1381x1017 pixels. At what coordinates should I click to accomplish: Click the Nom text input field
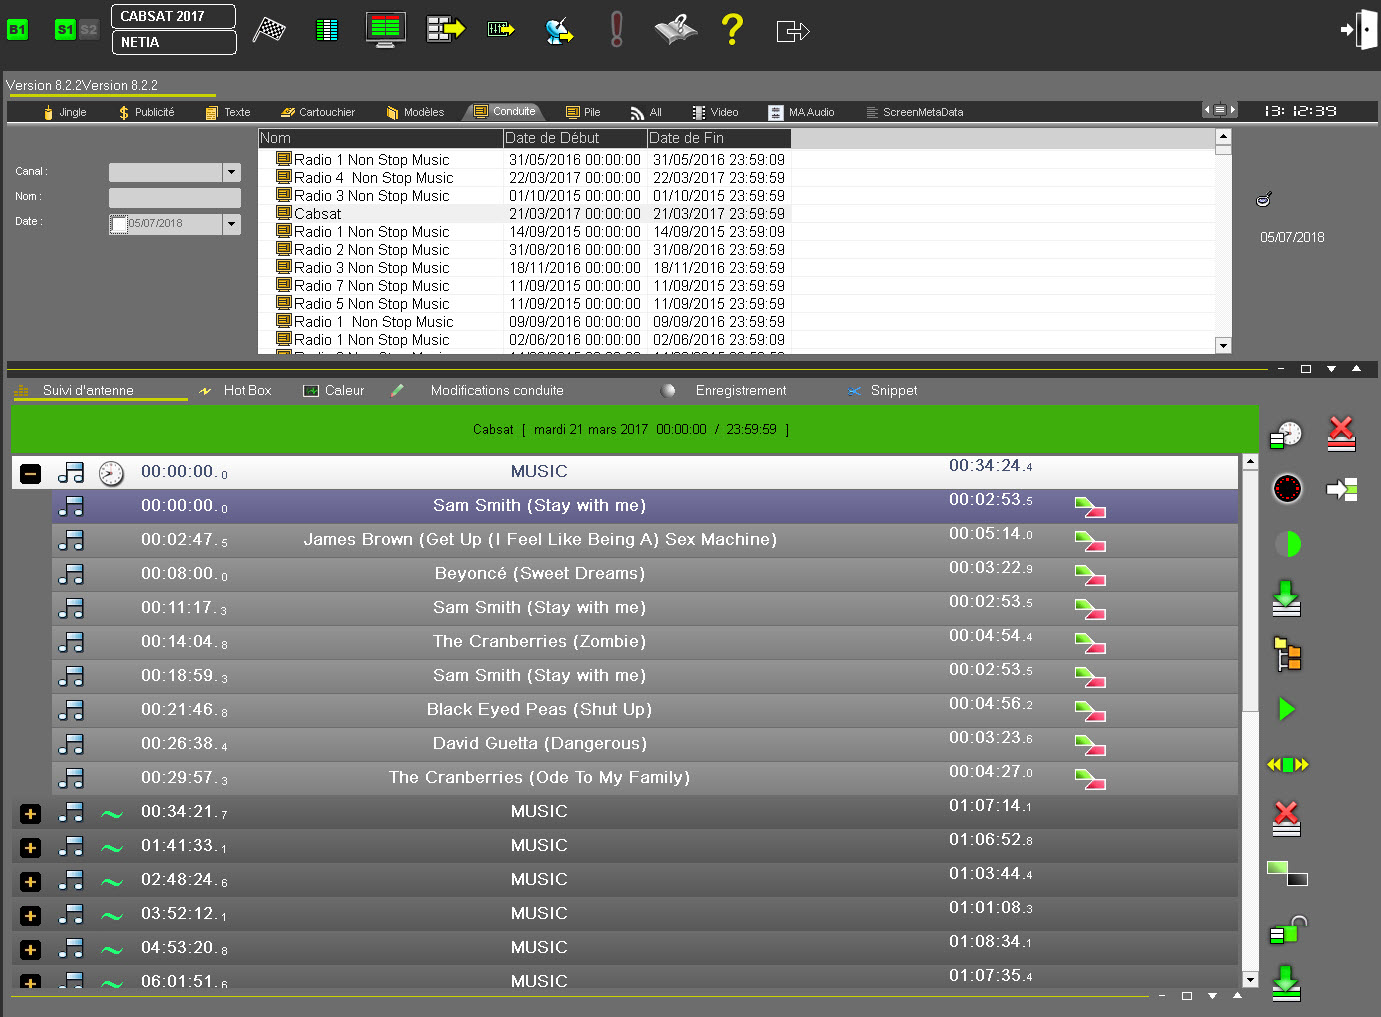pos(174,198)
